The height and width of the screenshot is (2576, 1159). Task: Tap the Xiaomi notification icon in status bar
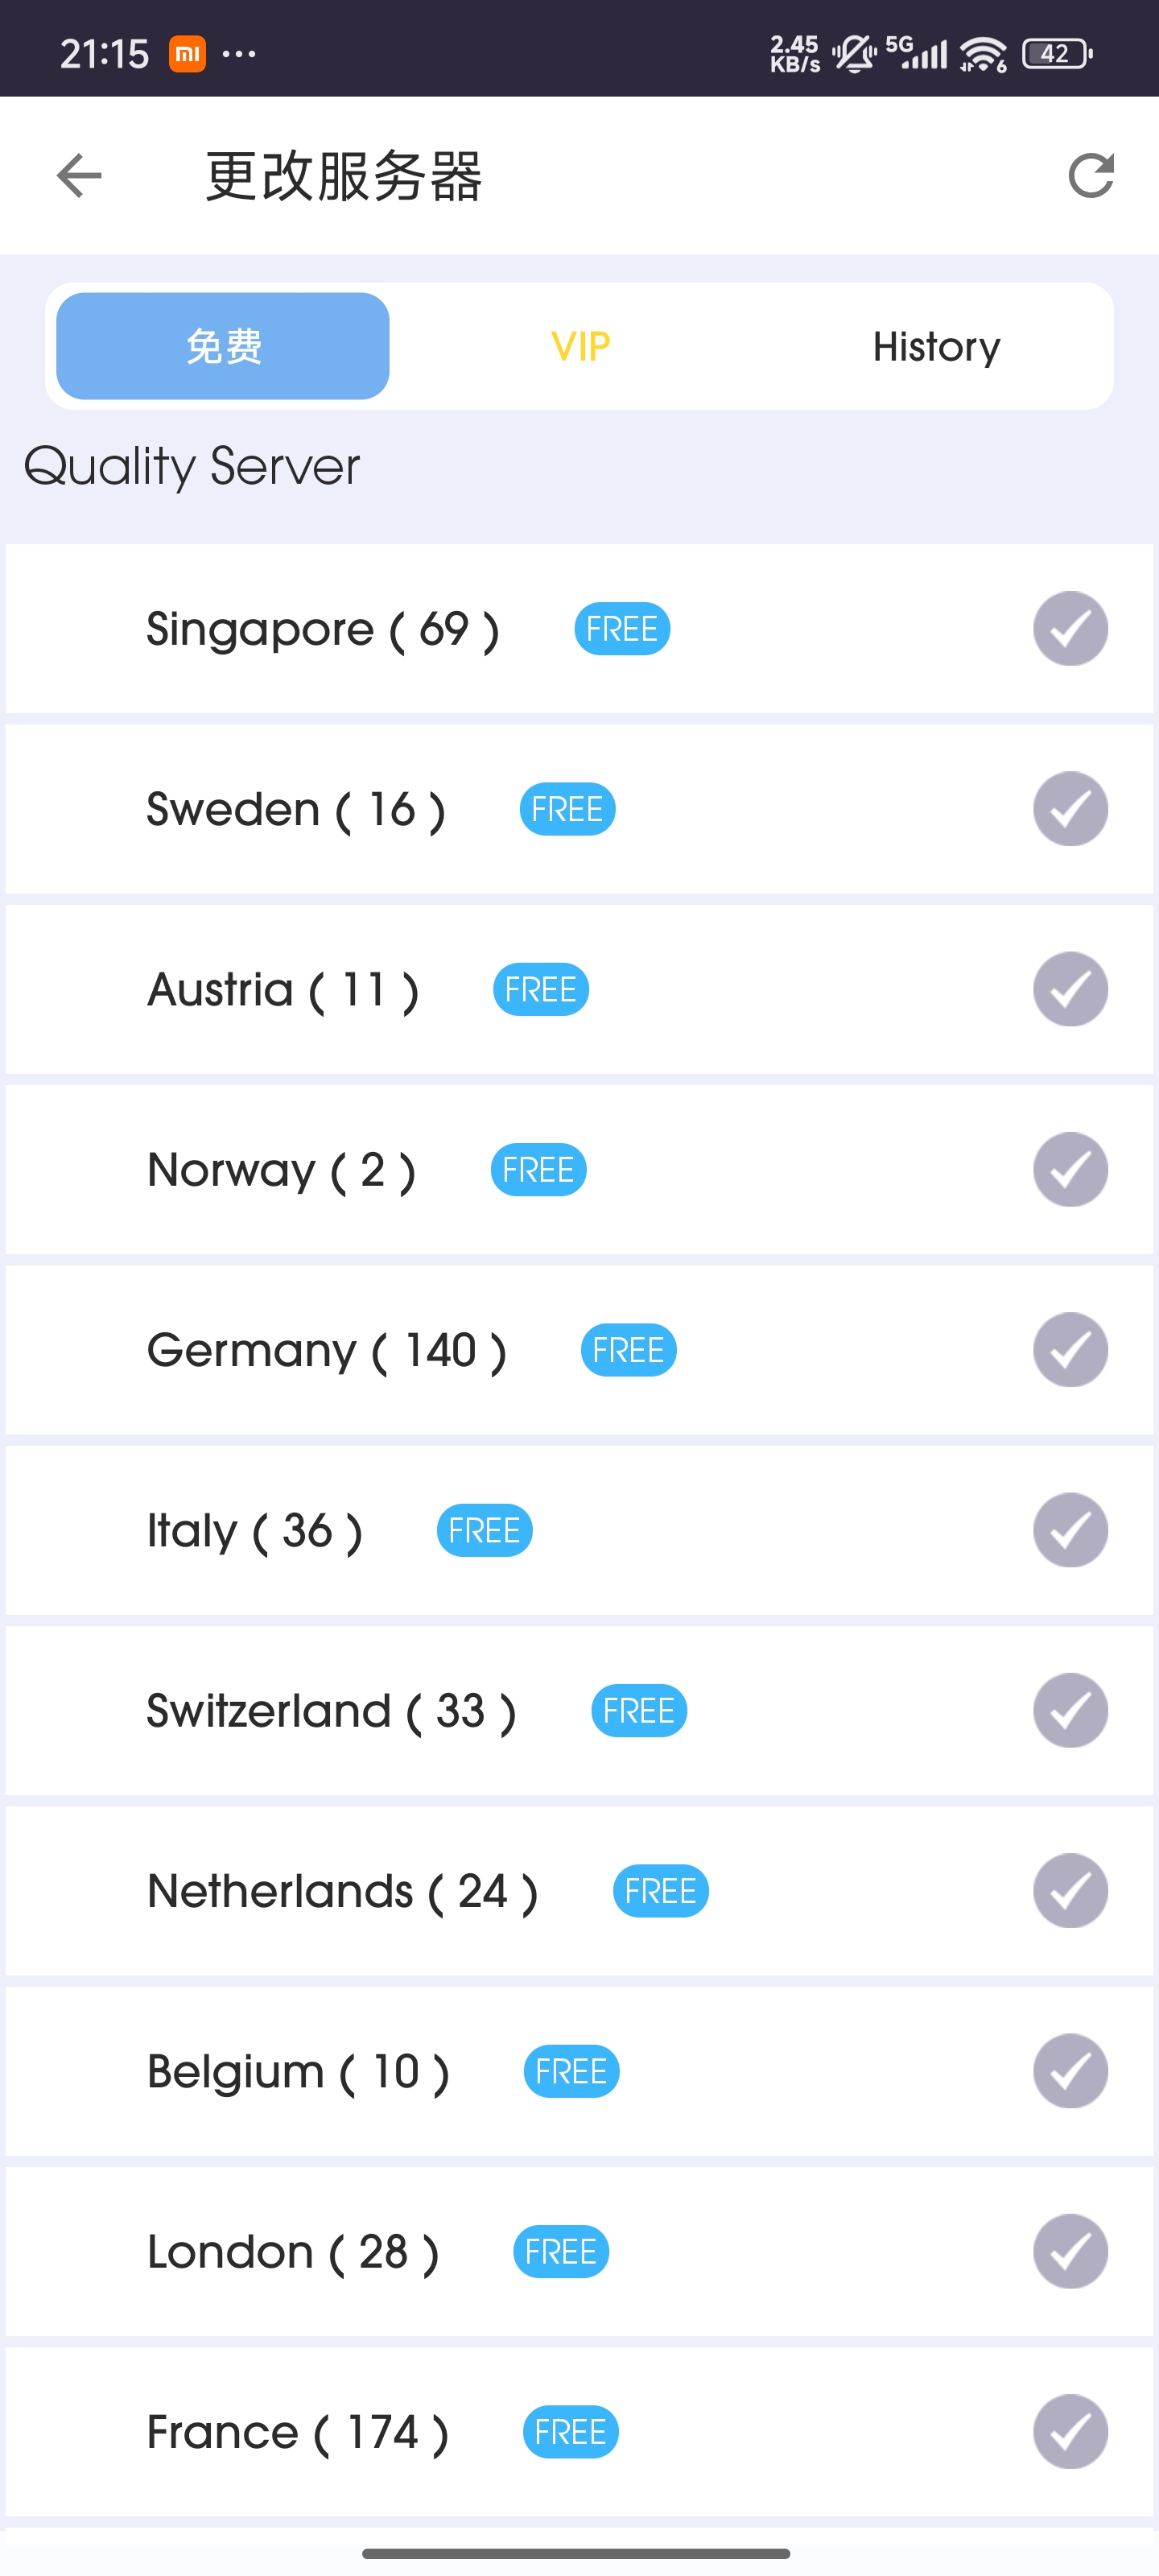[x=187, y=53]
